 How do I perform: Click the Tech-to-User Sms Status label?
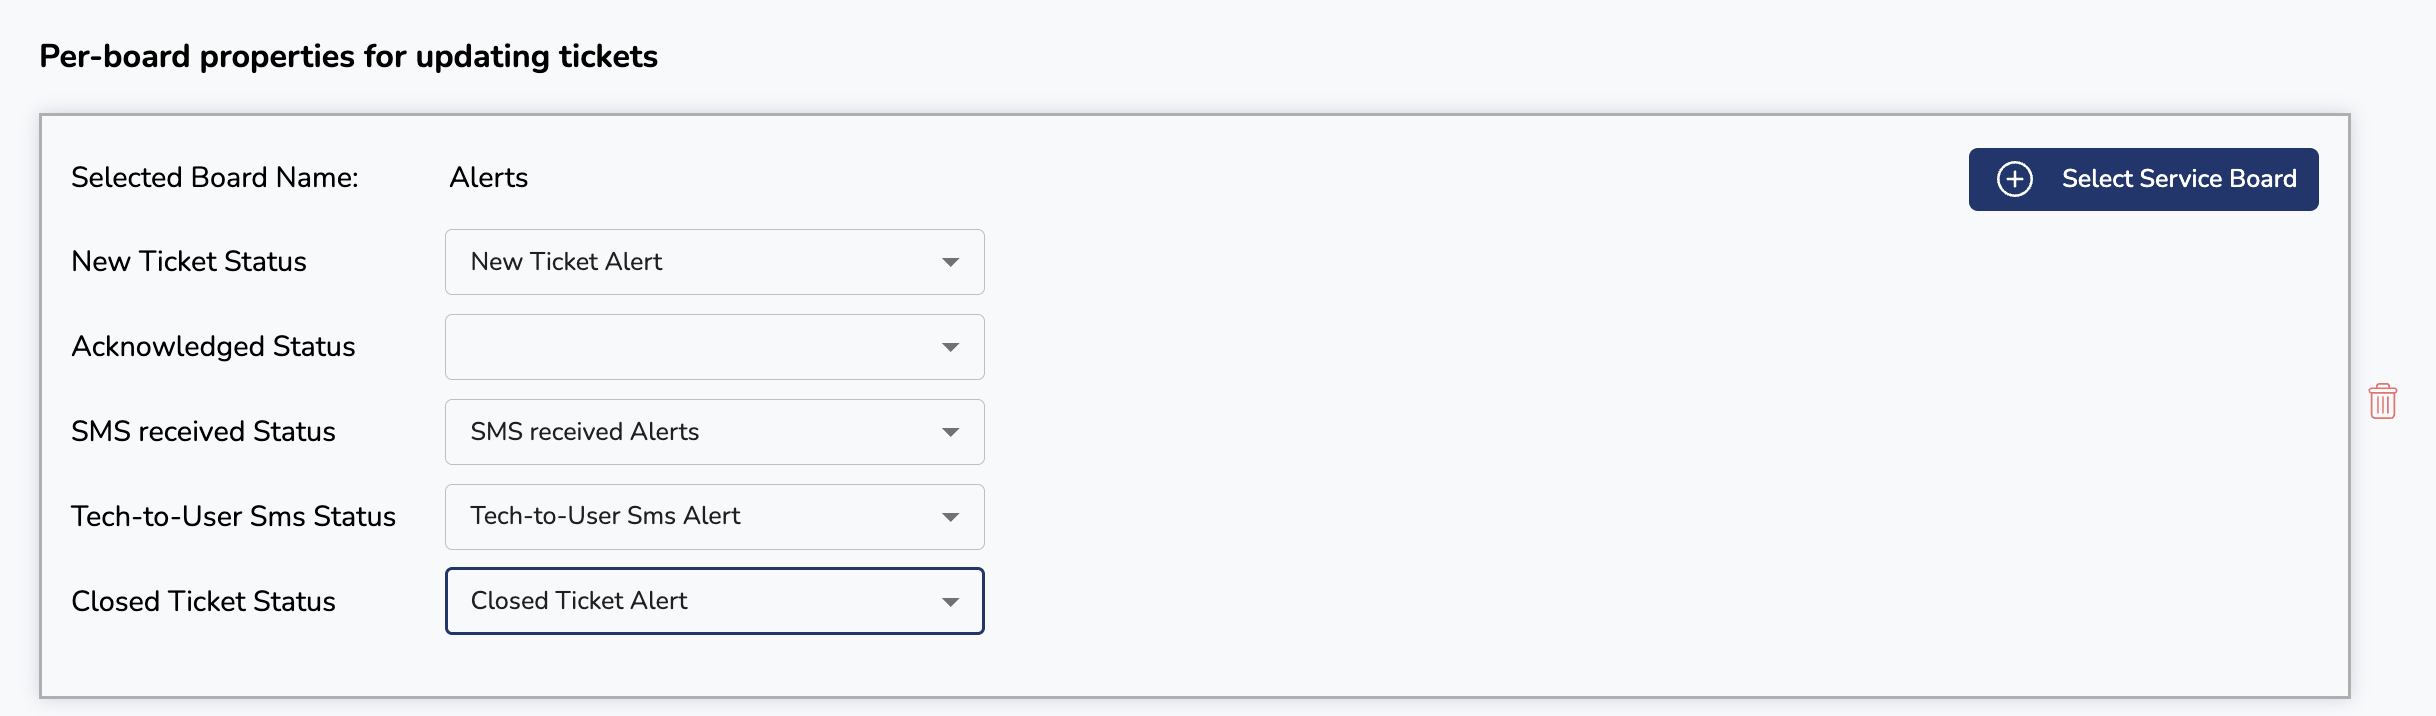[233, 516]
